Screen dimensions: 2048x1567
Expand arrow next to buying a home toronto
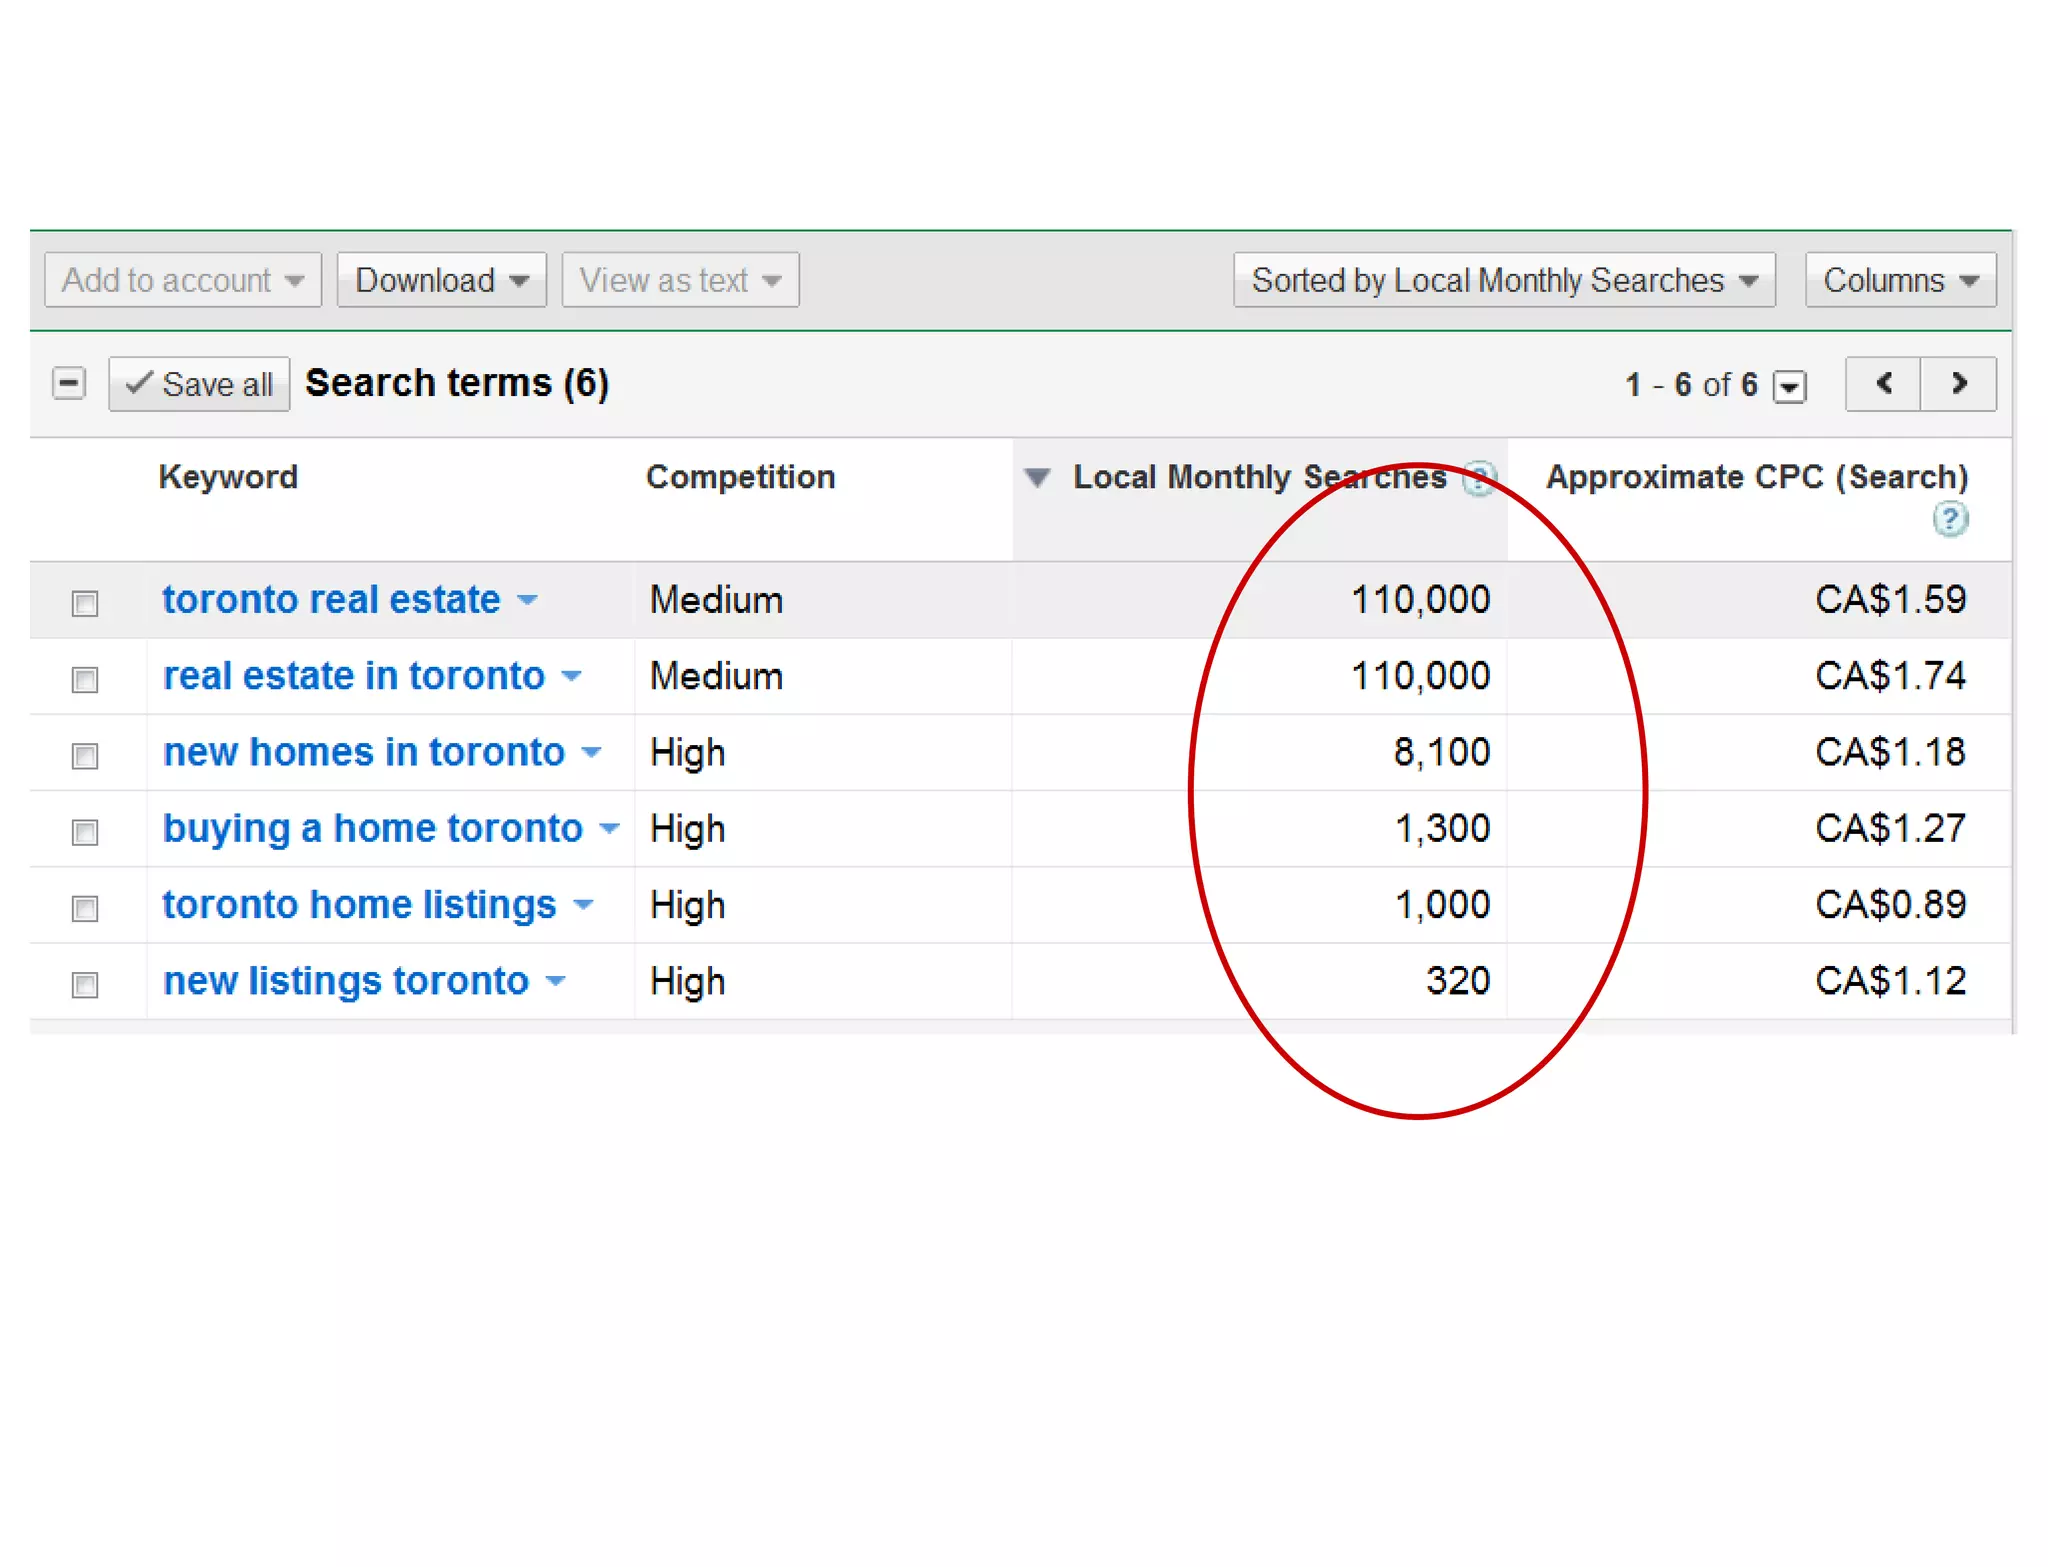[x=609, y=828]
